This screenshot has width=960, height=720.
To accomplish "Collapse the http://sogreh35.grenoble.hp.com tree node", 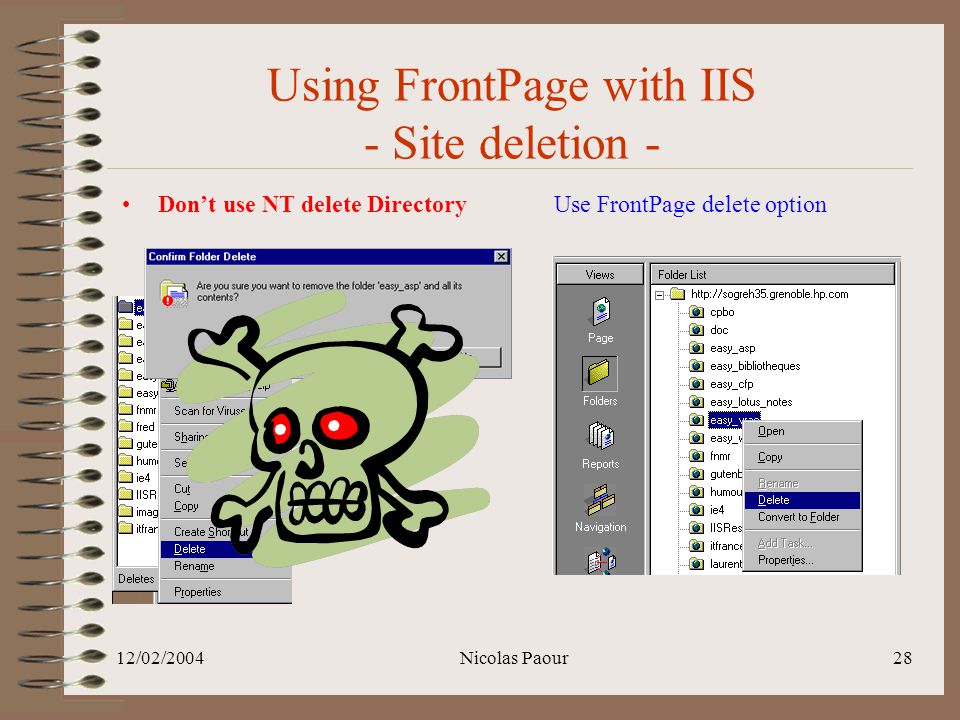I will point(659,295).
